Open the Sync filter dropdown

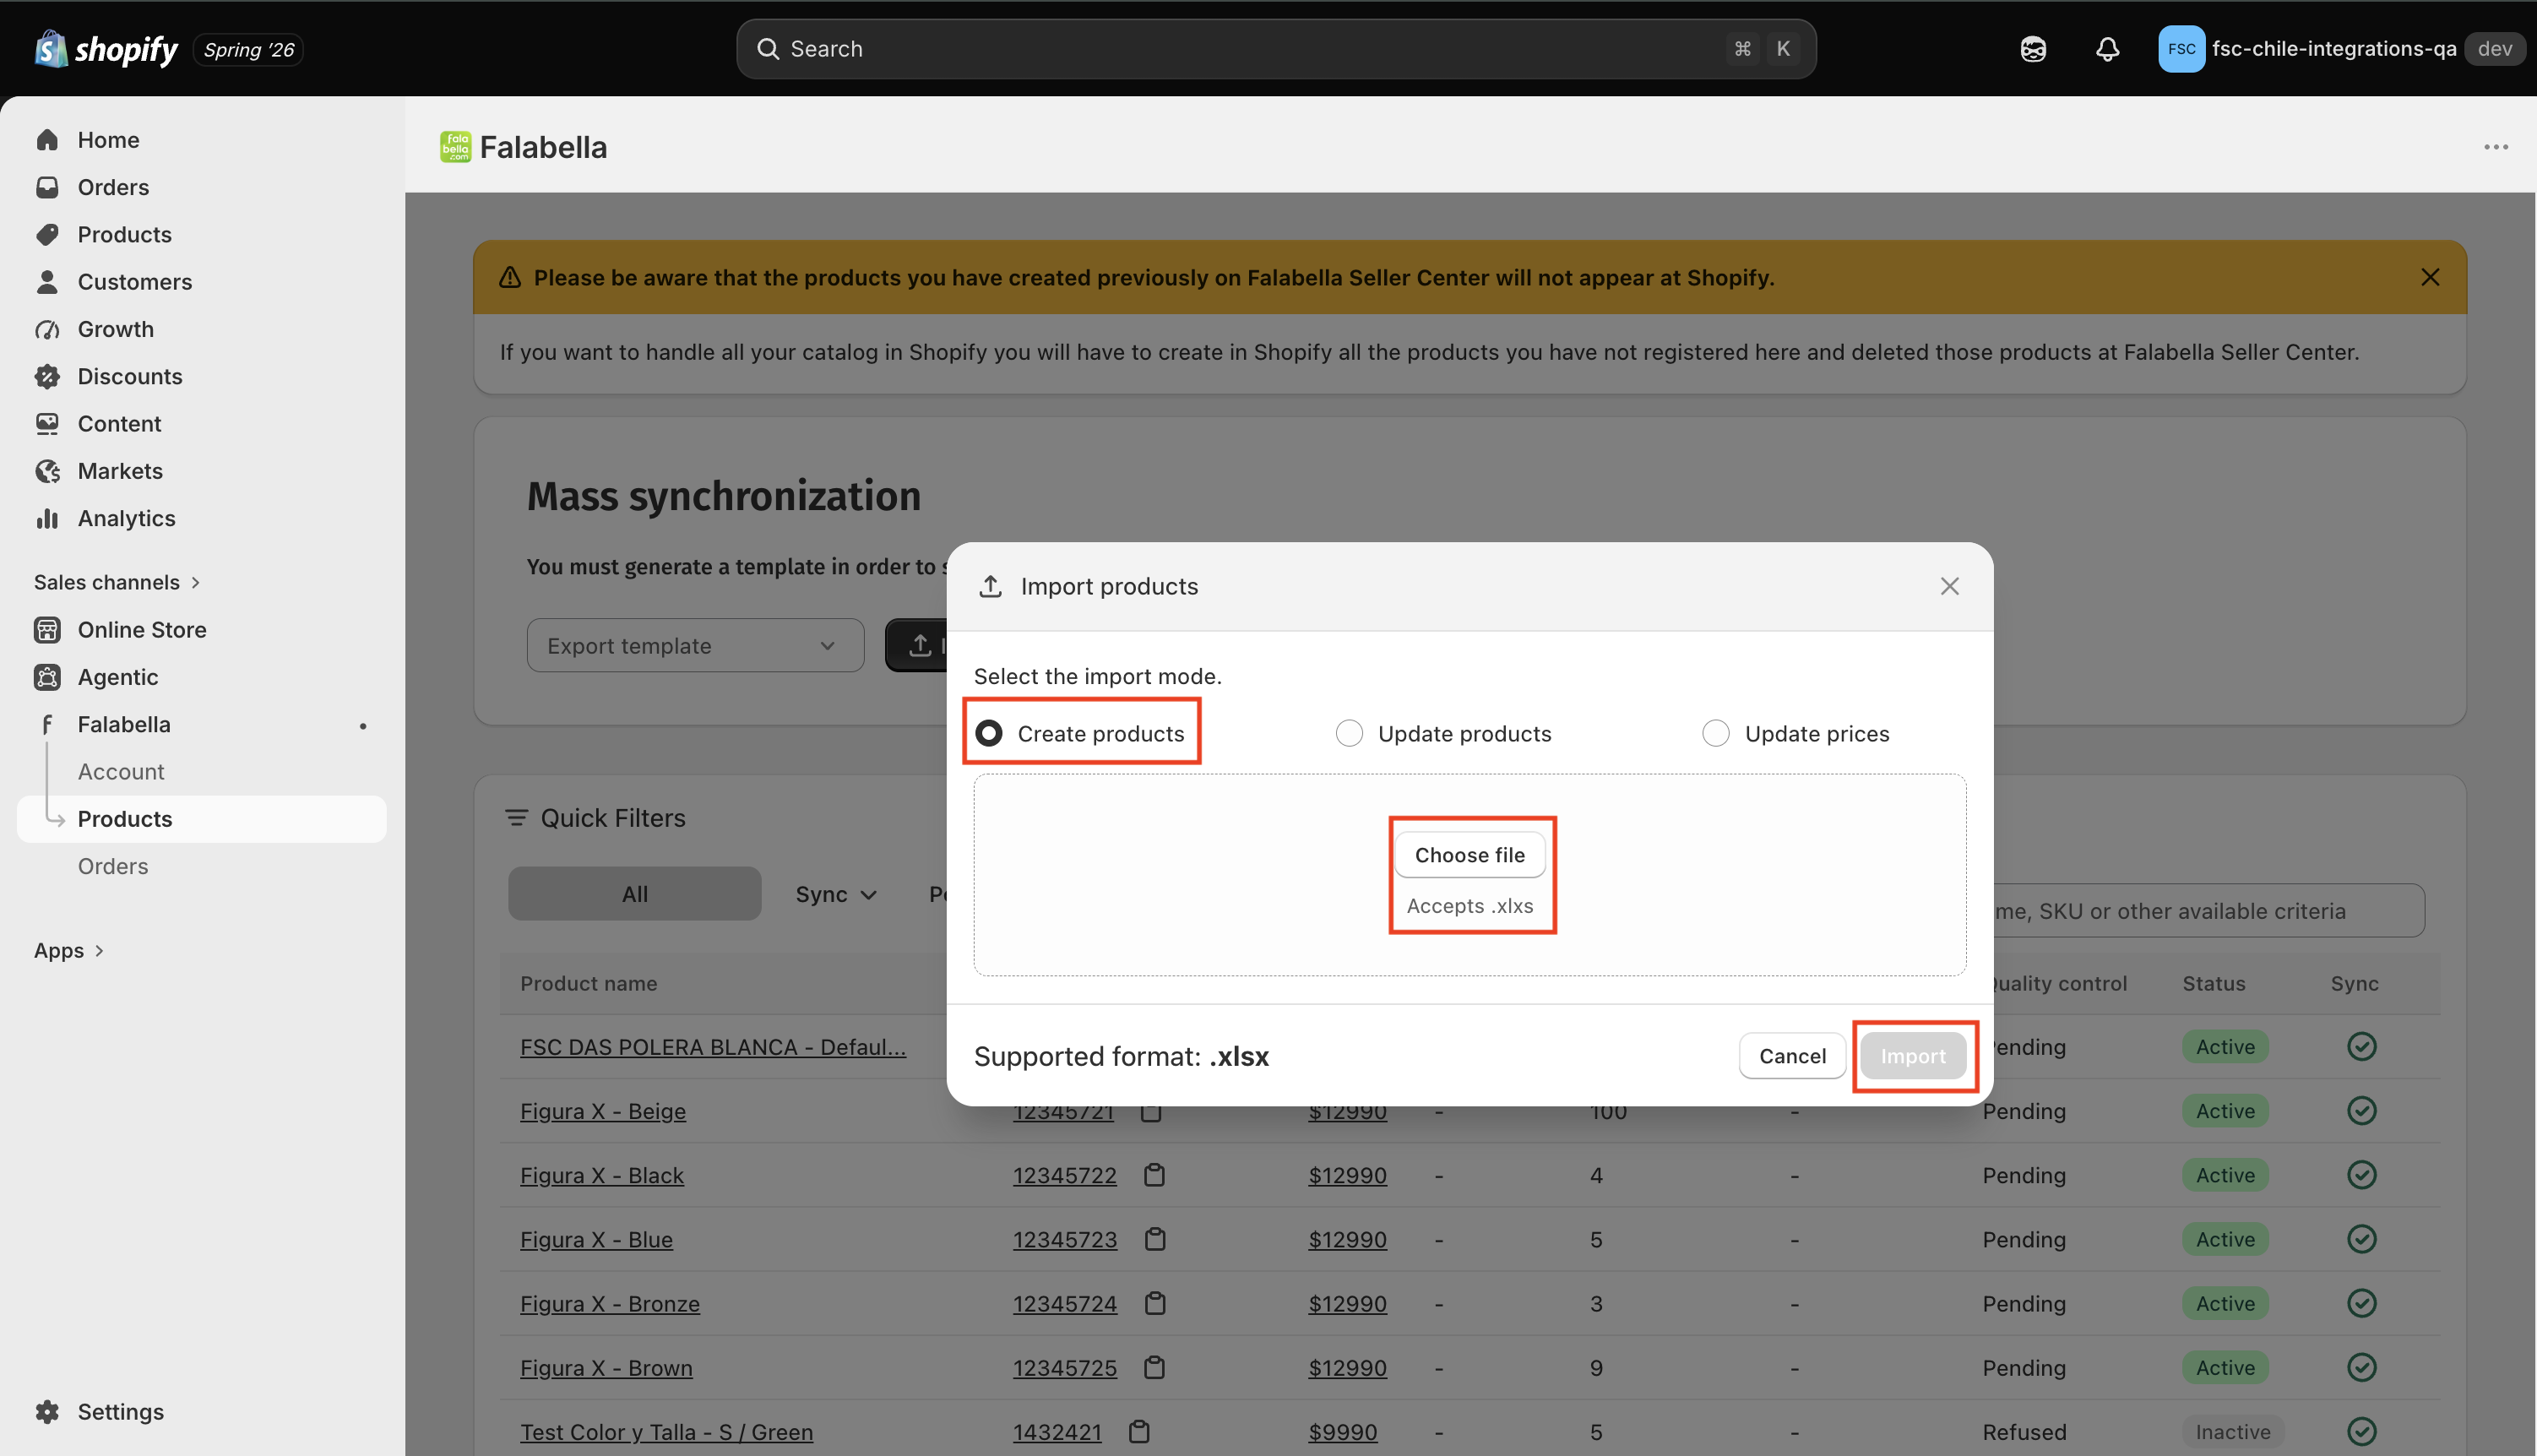pos(836,894)
